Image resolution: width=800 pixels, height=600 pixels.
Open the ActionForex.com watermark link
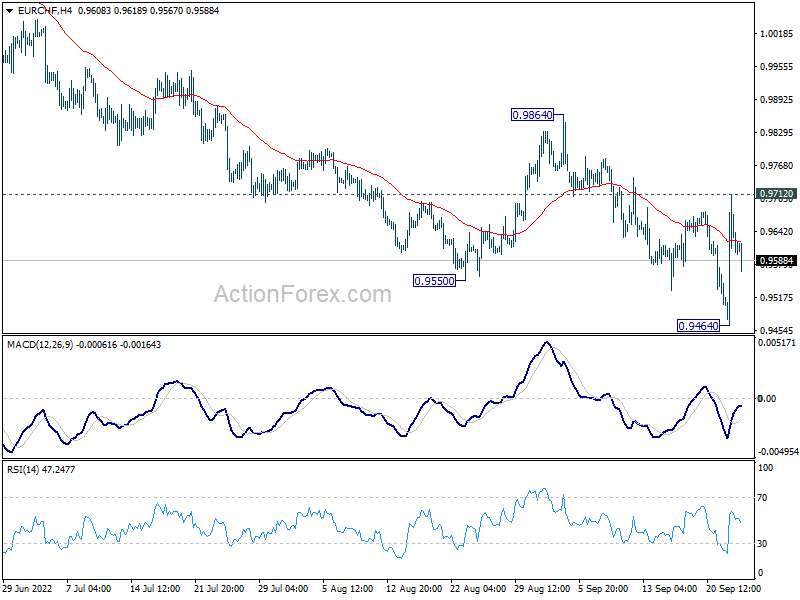(303, 294)
